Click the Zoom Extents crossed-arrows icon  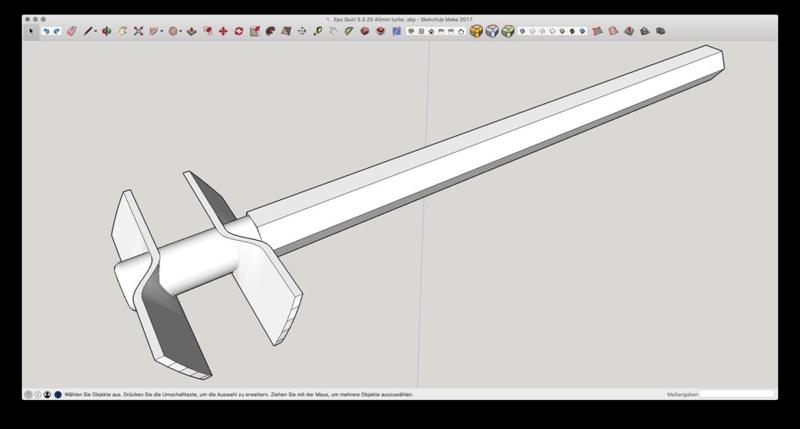(x=138, y=31)
